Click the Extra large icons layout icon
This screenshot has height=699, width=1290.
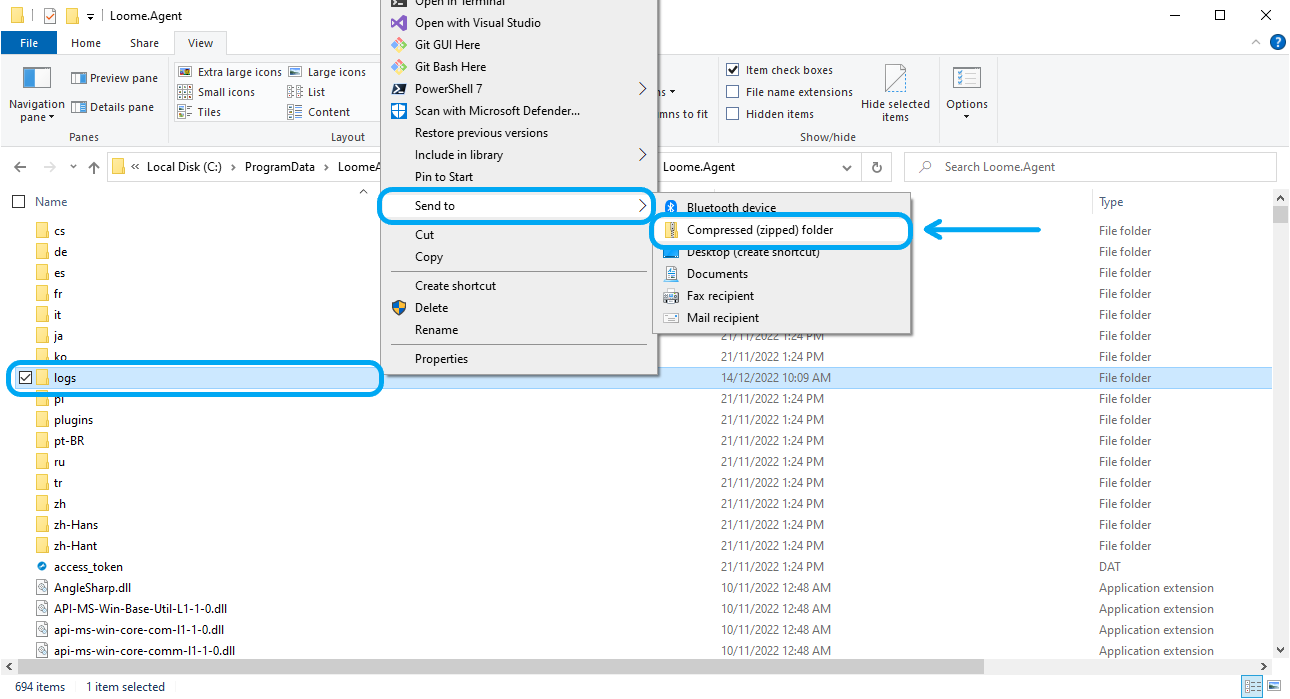(x=185, y=72)
